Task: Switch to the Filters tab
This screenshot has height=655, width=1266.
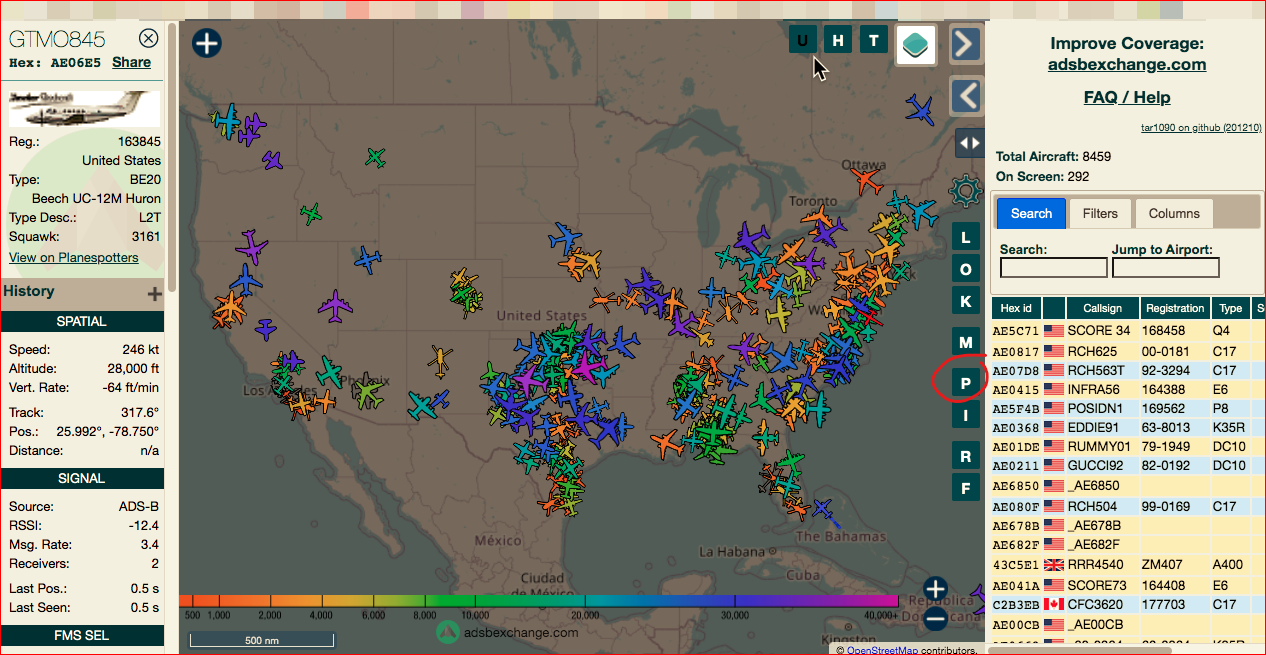Action: (1100, 213)
